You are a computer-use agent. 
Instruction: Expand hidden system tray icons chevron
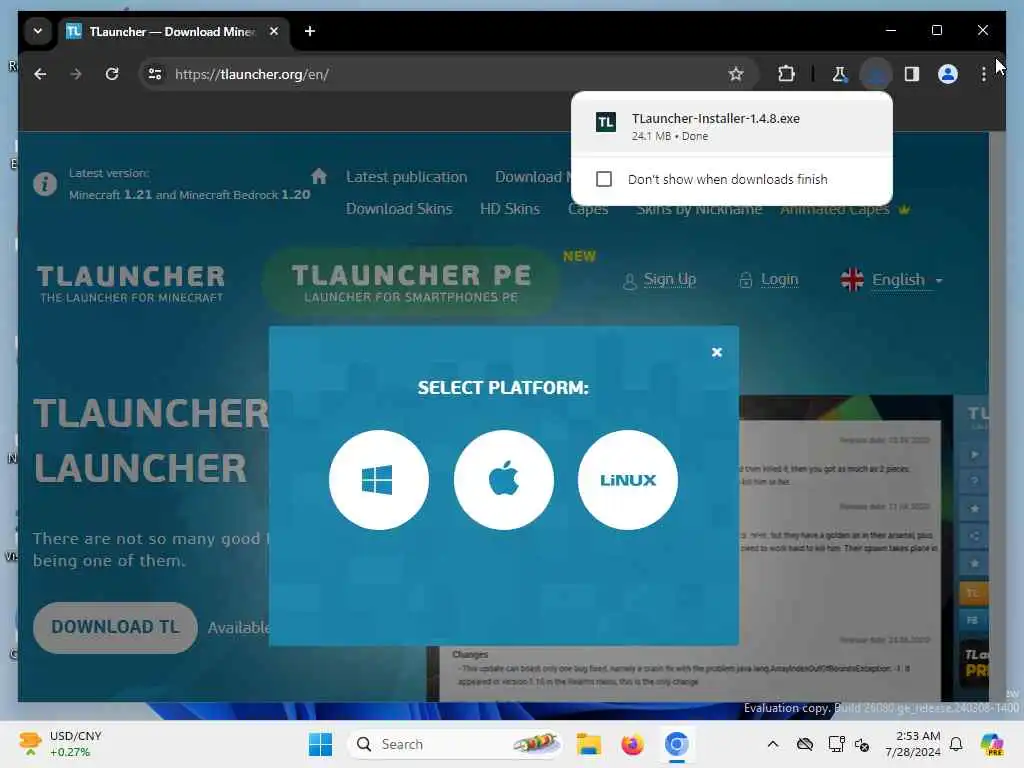[773, 744]
